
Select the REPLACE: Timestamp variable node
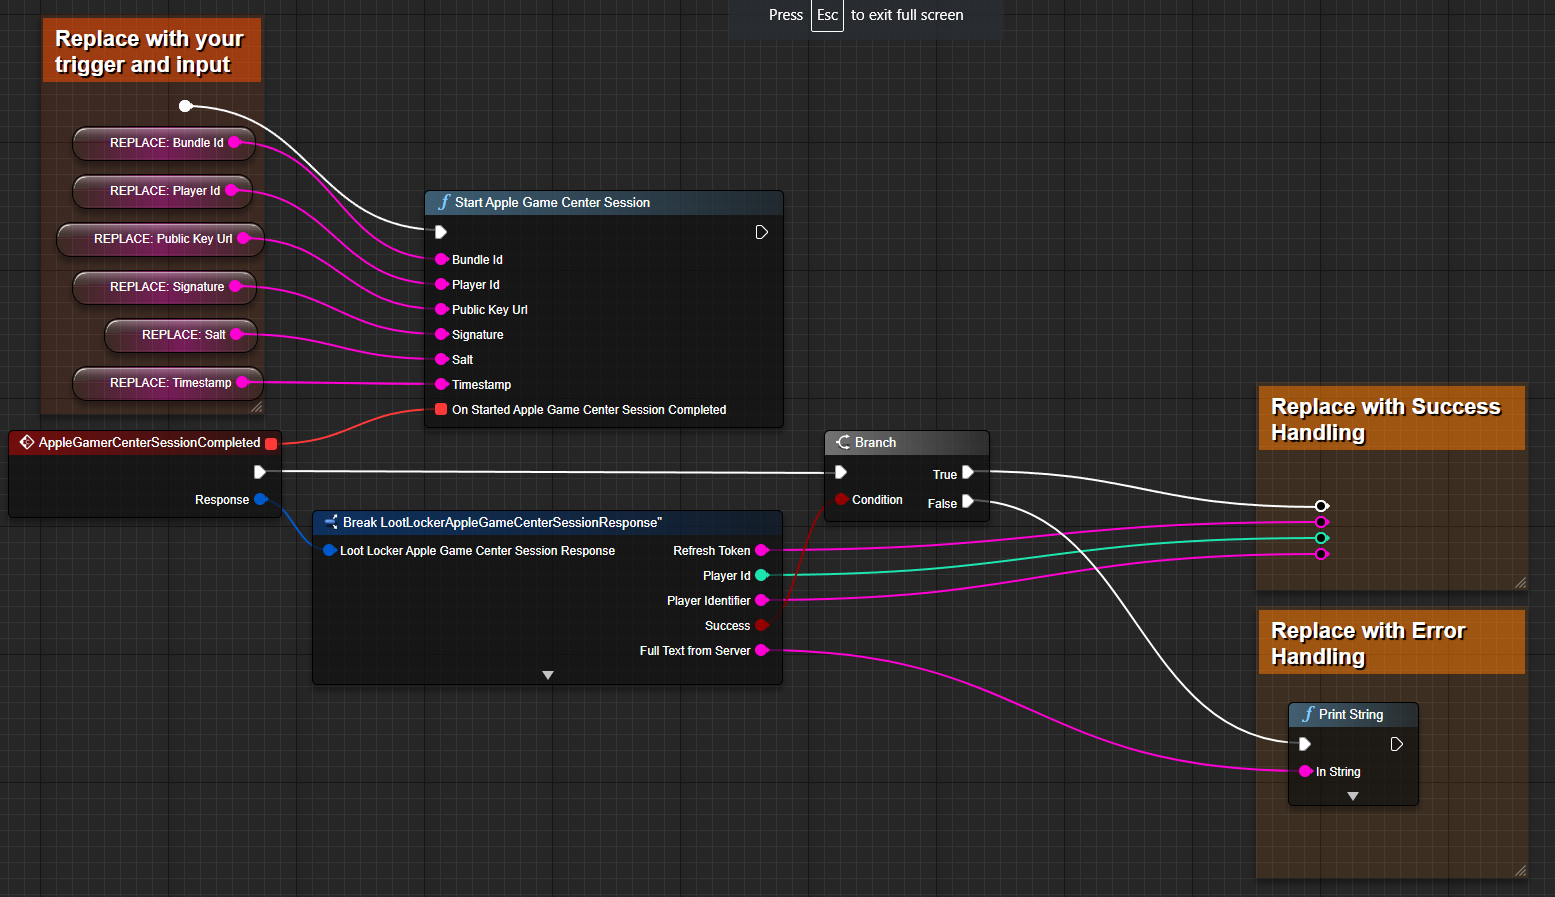[165, 383]
